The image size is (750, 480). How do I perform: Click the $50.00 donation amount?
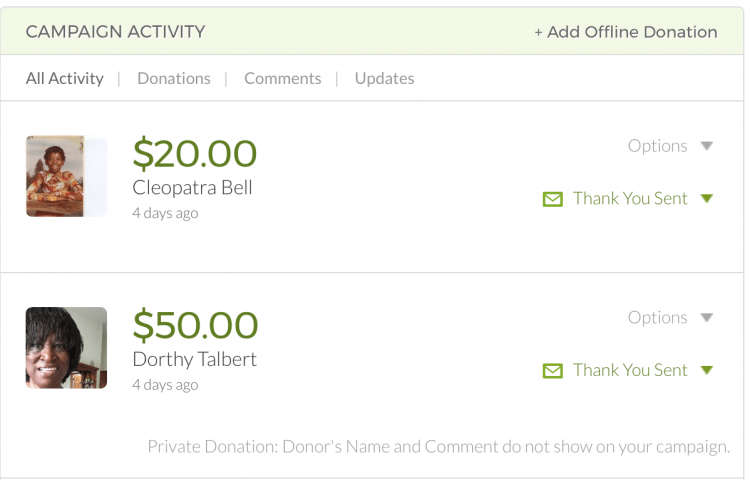195,326
